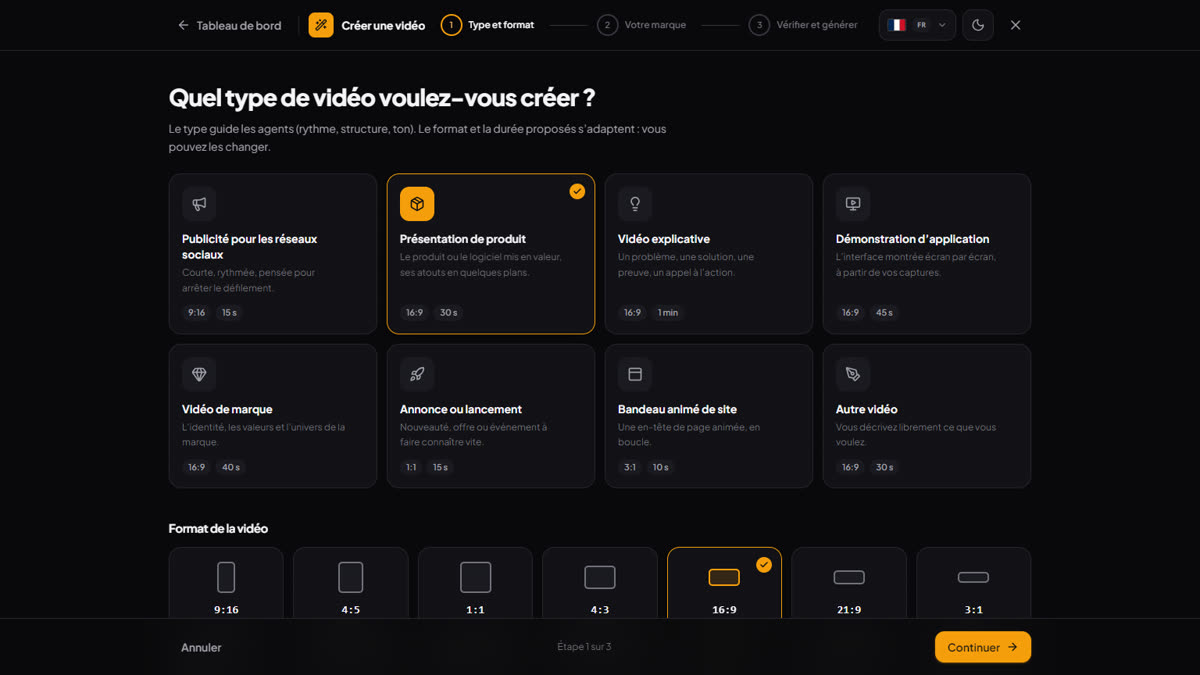
Task: Click the Créer une vidéo title text
Action: [x=383, y=25]
